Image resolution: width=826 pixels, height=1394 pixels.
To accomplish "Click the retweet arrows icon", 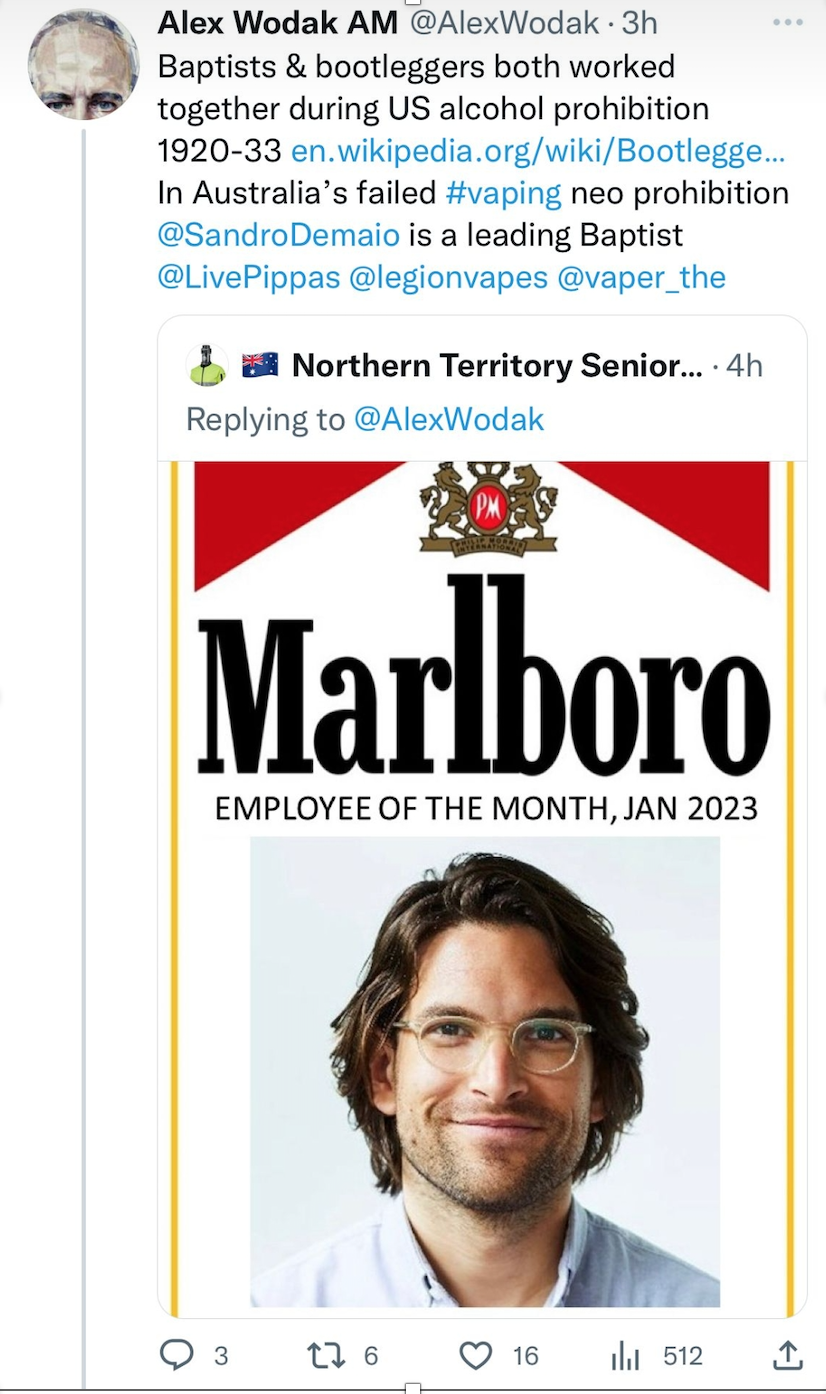I will coord(326,1355).
